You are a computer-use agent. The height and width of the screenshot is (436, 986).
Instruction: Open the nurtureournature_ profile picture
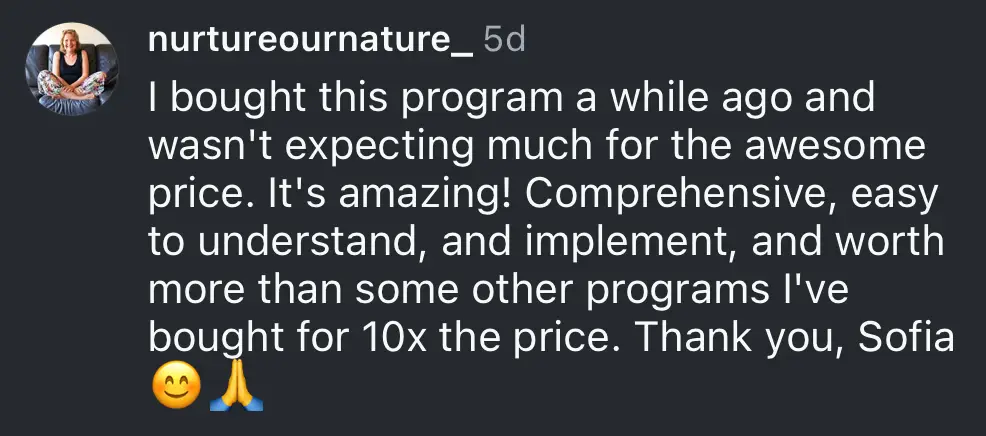68,66
